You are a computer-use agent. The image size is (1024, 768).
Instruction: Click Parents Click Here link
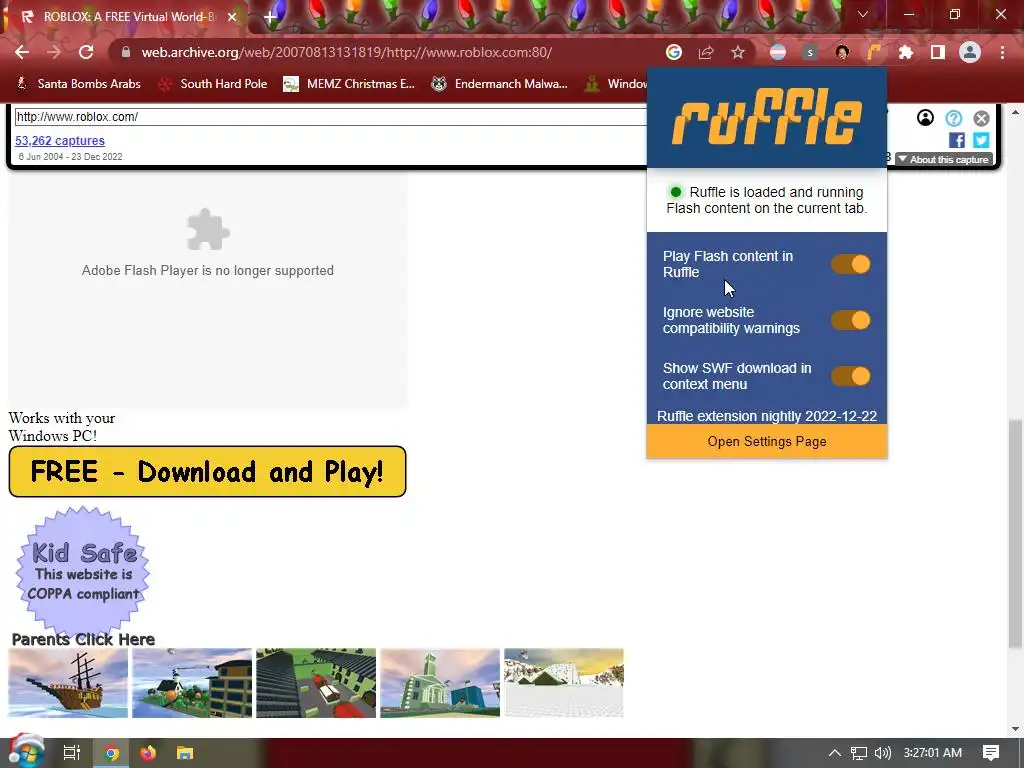click(83, 639)
